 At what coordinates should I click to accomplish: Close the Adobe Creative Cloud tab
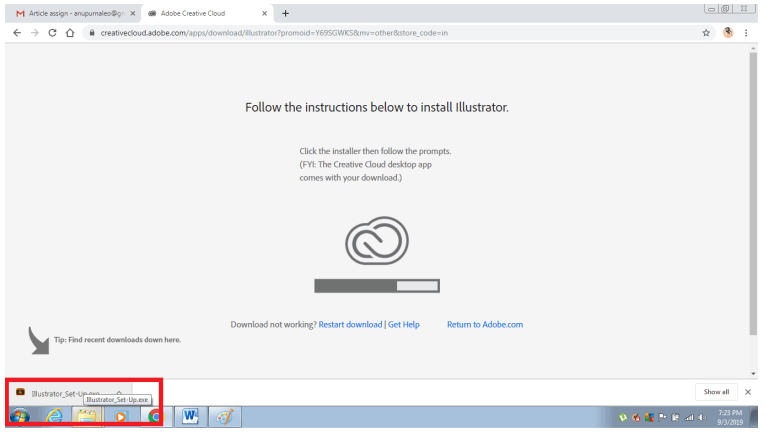[264, 13]
